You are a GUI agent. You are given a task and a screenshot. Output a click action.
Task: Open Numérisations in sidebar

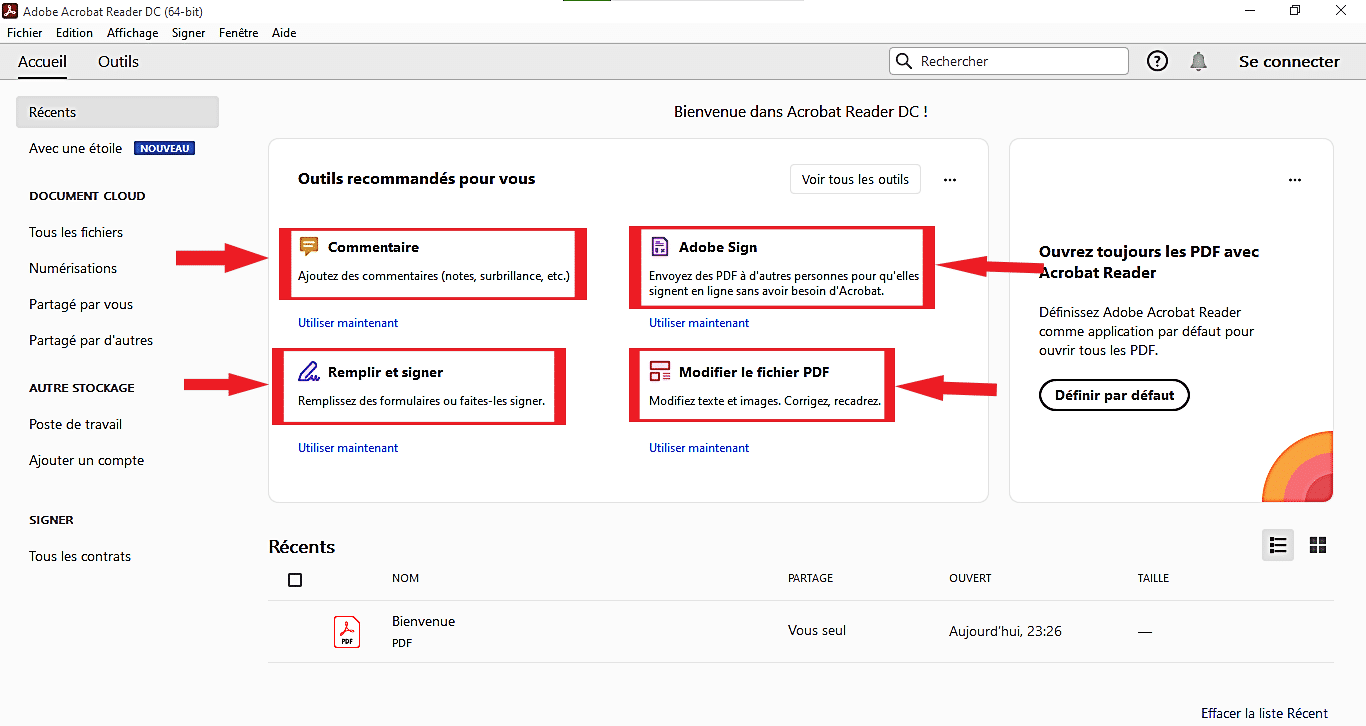pyautogui.click(x=73, y=268)
